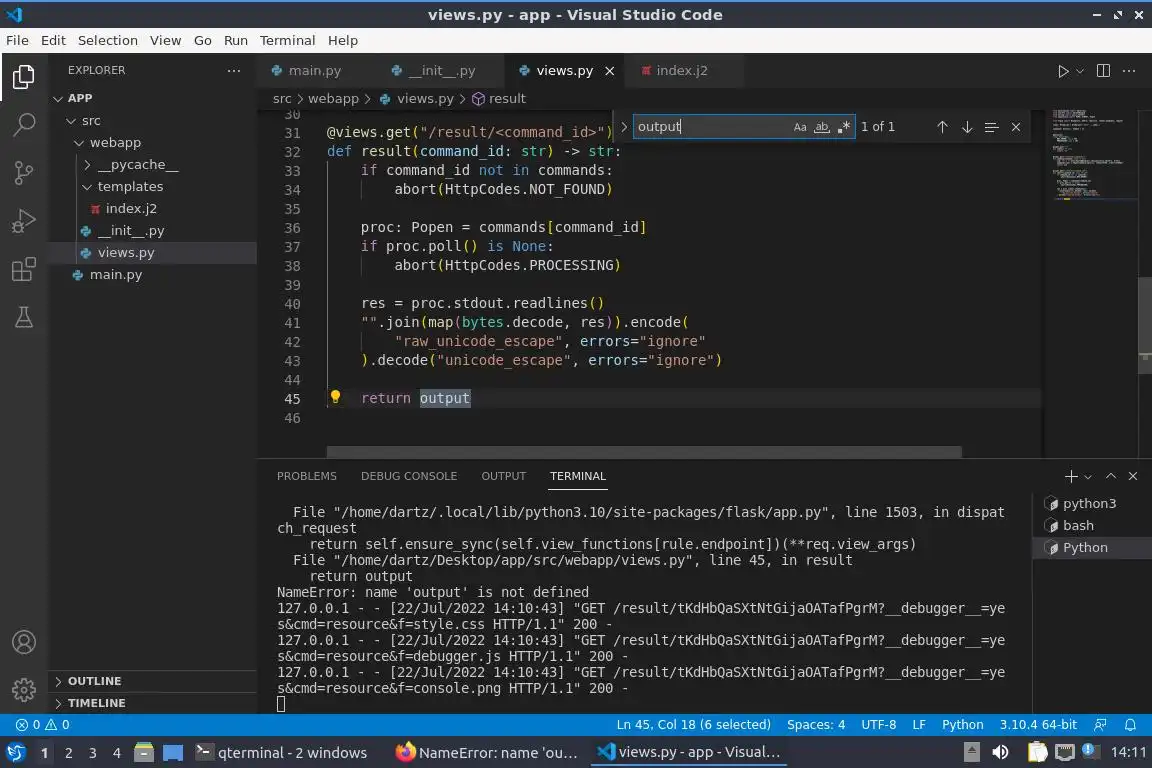The width and height of the screenshot is (1152, 768).
Task: Close the find widget
Action: click(x=1016, y=127)
